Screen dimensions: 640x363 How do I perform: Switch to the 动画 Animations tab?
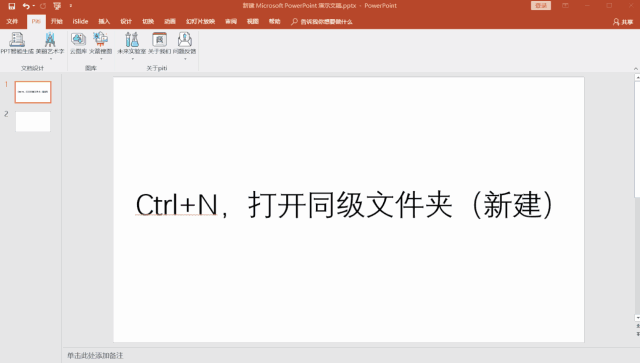pos(170,21)
